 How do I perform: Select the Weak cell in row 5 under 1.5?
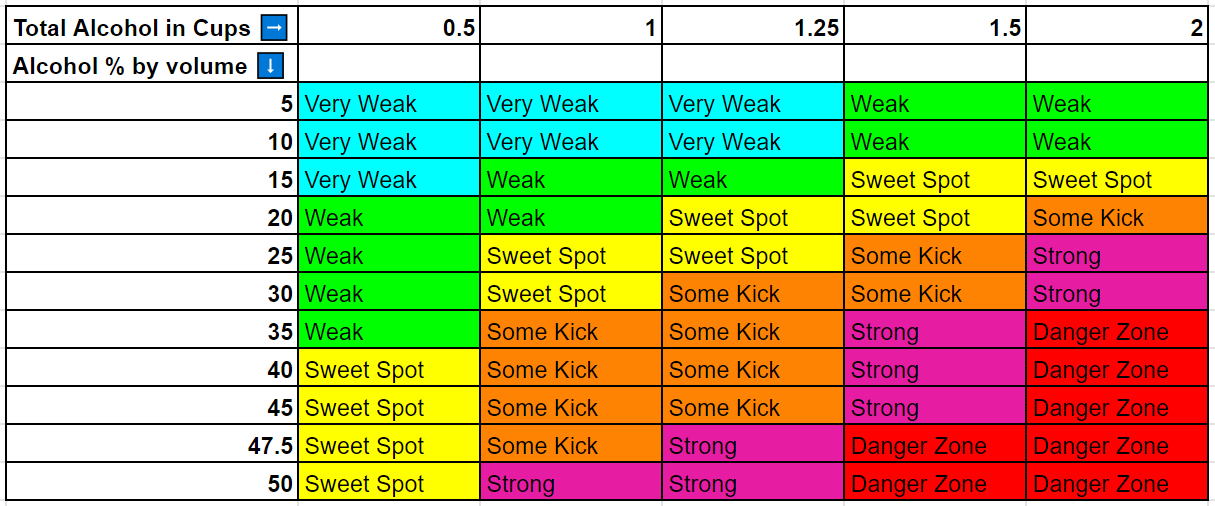(x=935, y=103)
